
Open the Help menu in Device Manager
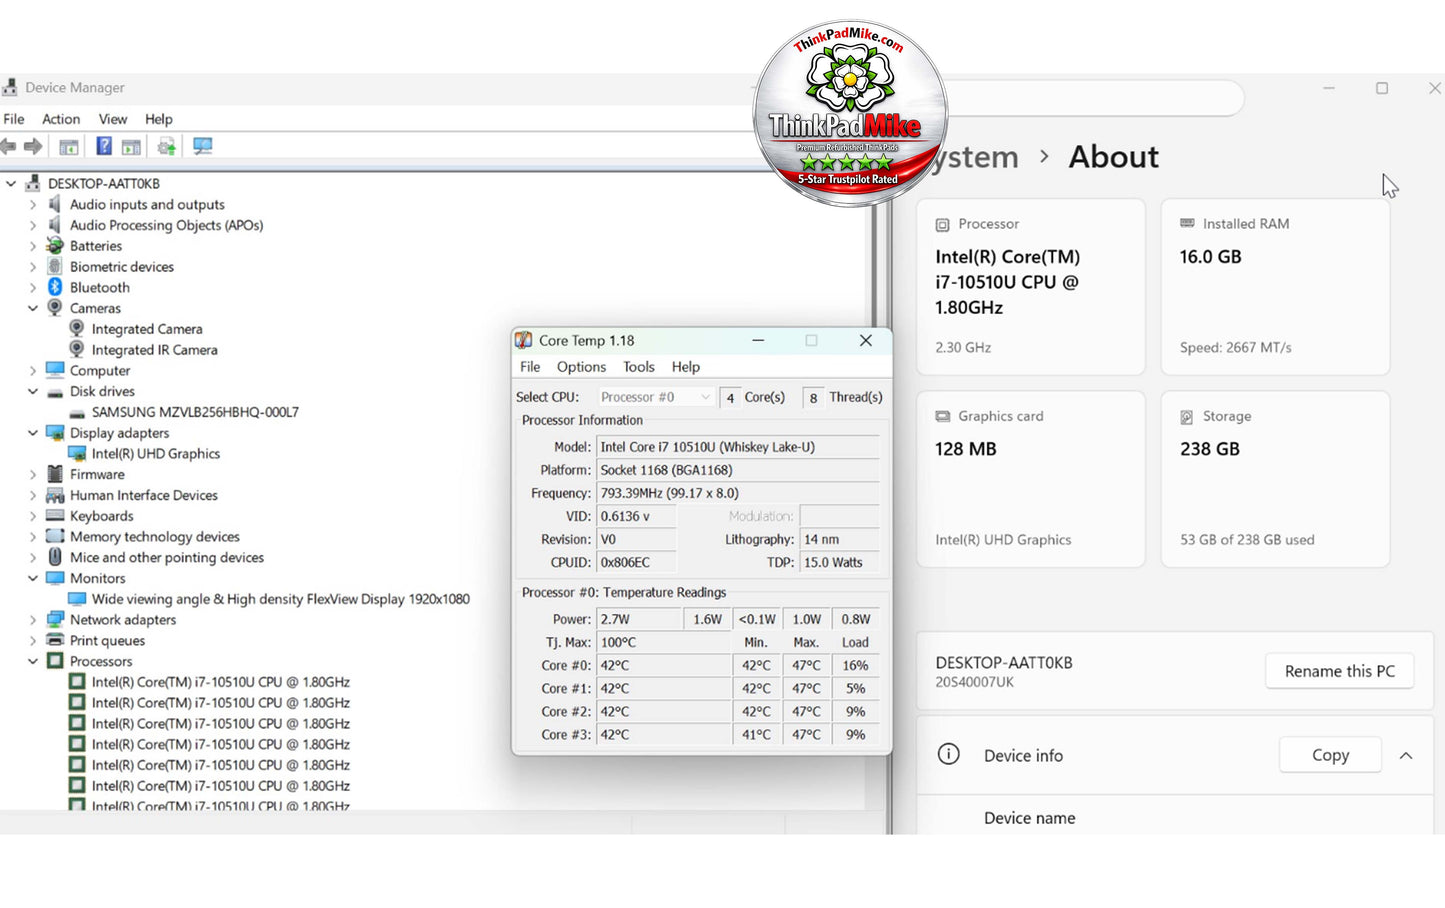click(x=159, y=119)
